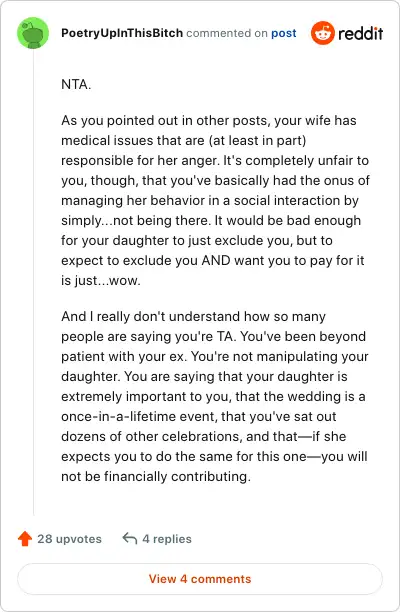The width and height of the screenshot is (400, 612).
Task: Click the last line "not be financially contributing."
Action: pos(156,477)
